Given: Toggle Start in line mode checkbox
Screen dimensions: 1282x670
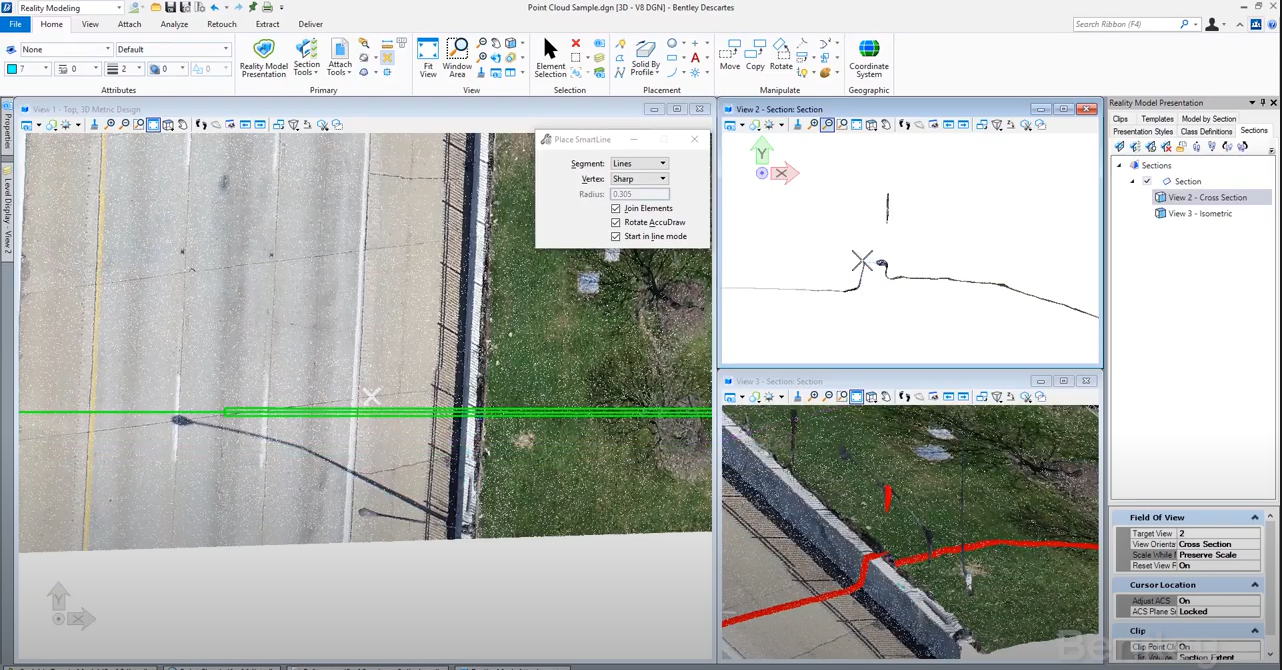Looking at the screenshot, I should [616, 236].
